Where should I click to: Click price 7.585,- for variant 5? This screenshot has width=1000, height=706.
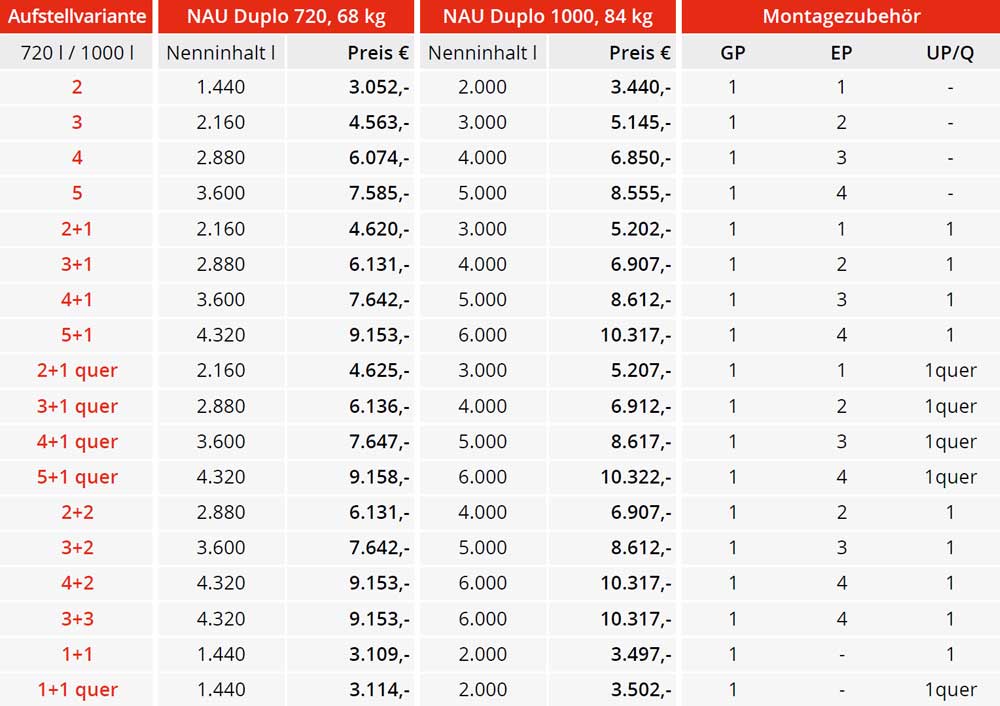pyautogui.click(x=379, y=193)
